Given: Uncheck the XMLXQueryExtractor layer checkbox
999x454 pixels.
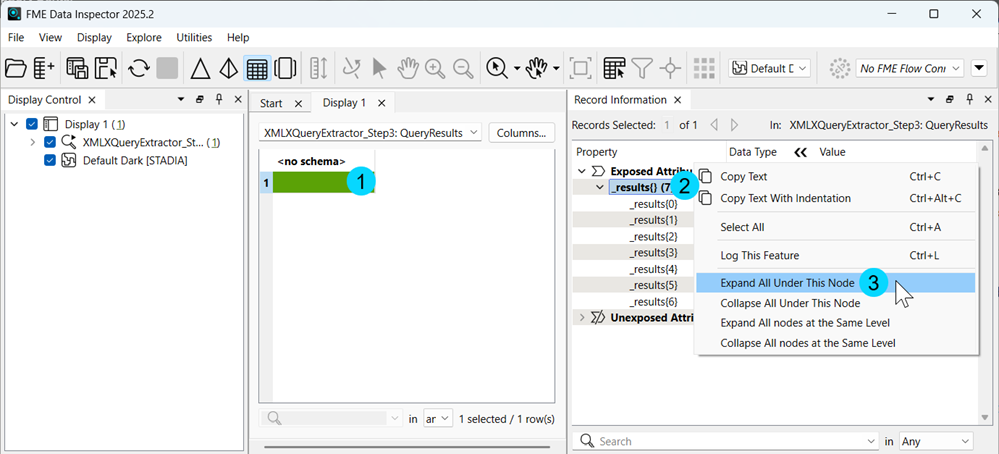Looking at the screenshot, I should coord(50,142).
